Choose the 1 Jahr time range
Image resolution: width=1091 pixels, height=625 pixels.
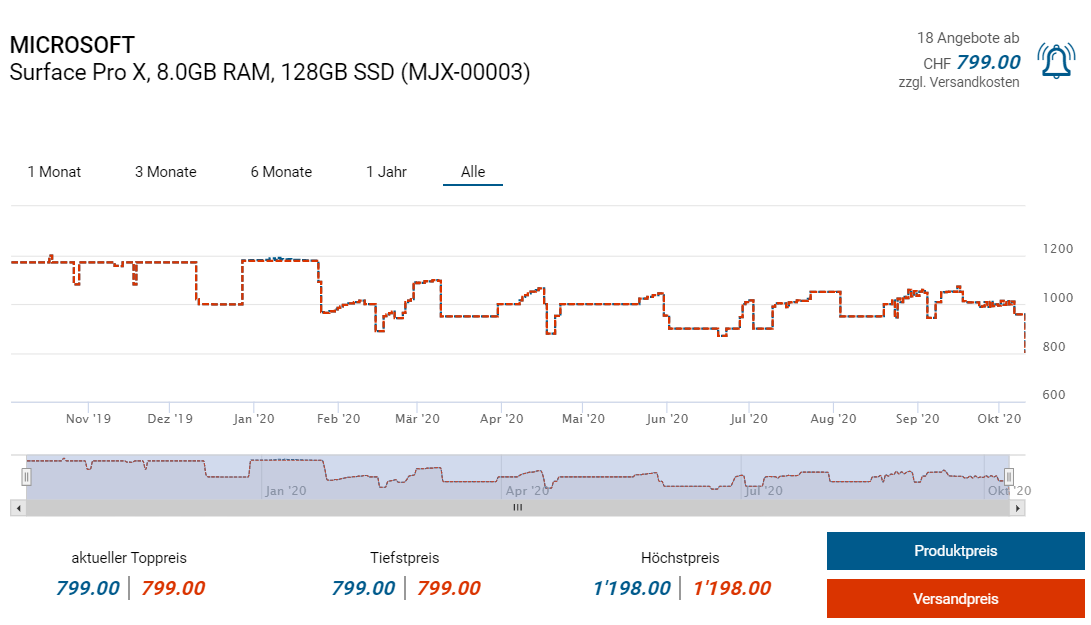[x=386, y=172]
